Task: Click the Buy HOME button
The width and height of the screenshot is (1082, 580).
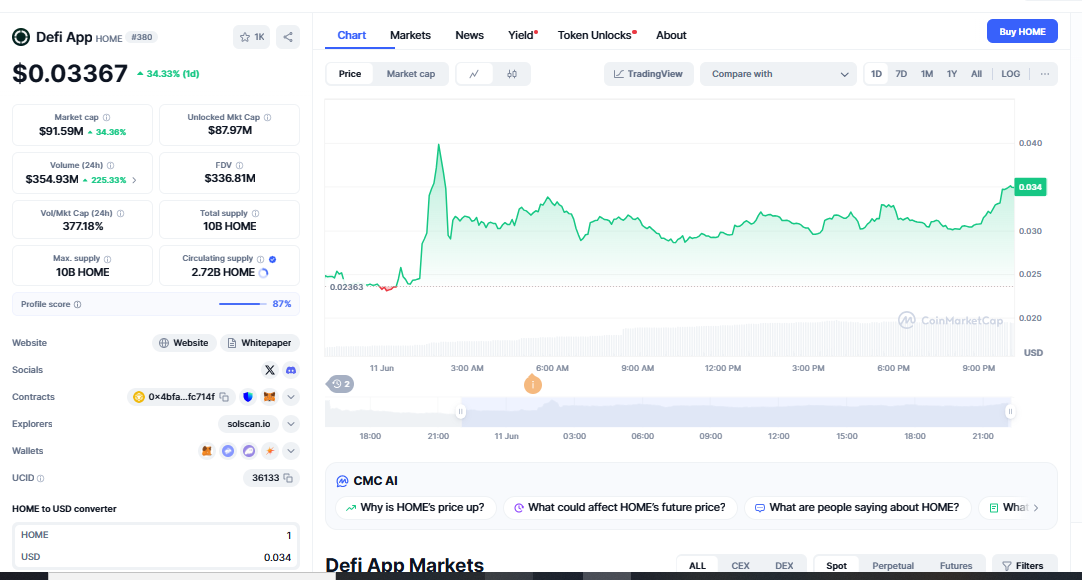Action: click(1022, 32)
